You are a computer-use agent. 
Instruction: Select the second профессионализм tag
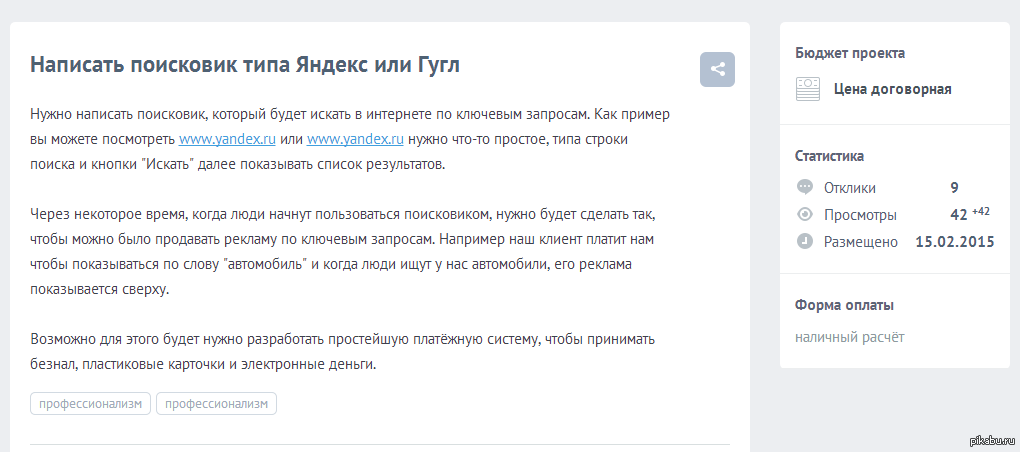click(x=217, y=403)
